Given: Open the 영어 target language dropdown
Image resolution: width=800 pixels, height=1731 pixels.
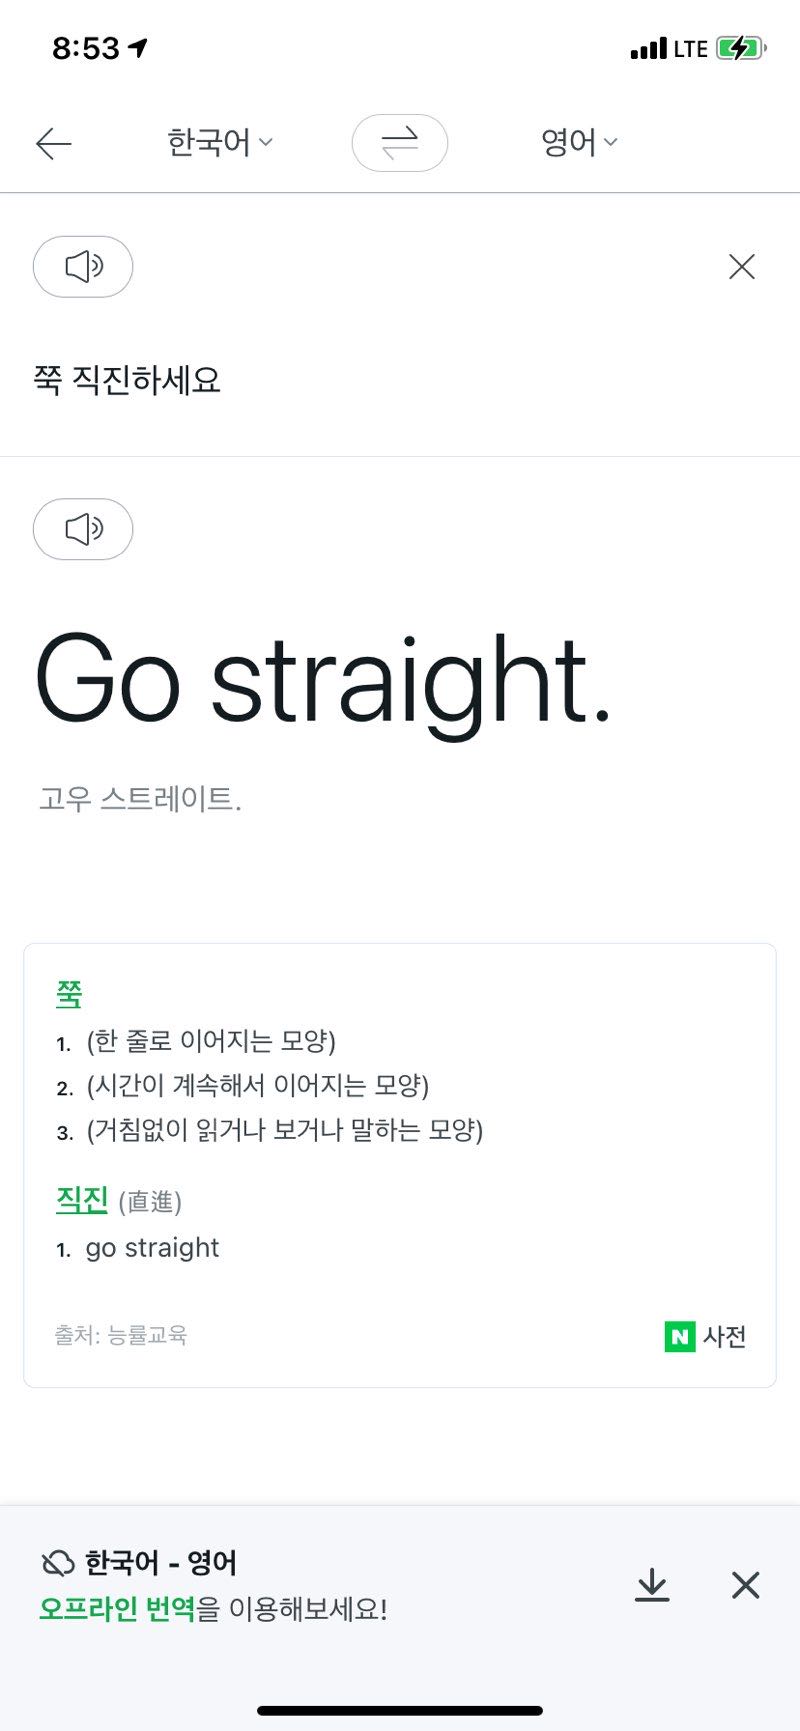Looking at the screenshot, I should [x=579, y=143].
